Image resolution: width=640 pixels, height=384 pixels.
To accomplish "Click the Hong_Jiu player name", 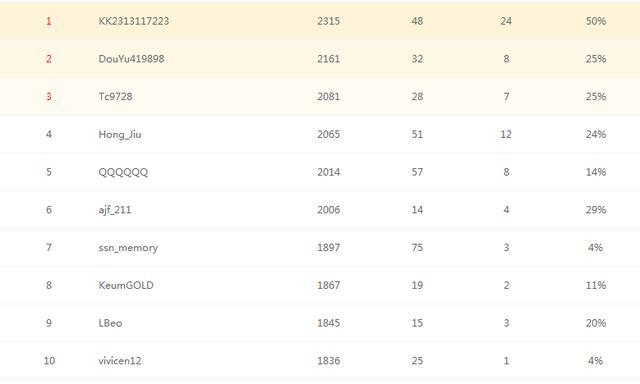I will coord(120,134).
